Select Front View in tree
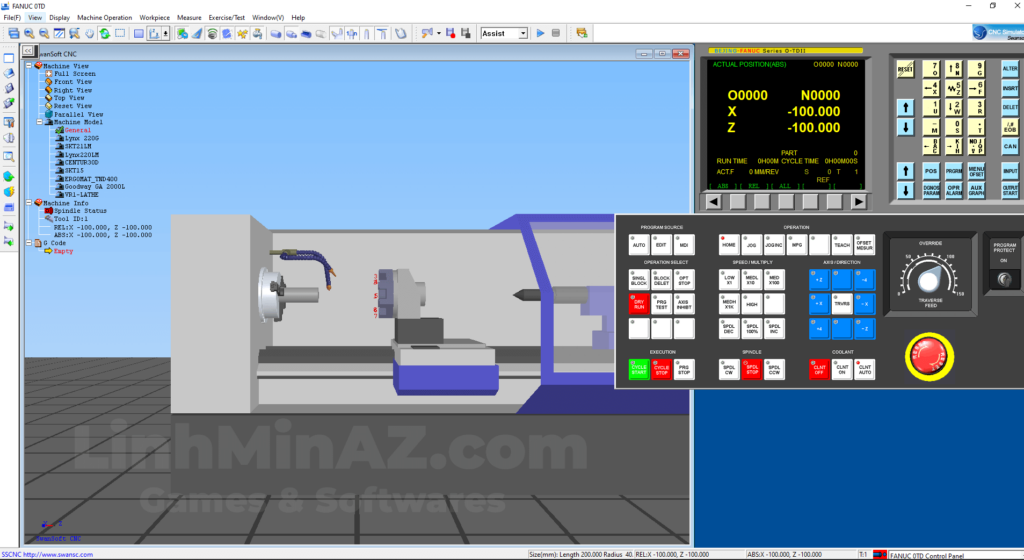The width and height of the screenshot is (1024, 560). pos(72,82)
